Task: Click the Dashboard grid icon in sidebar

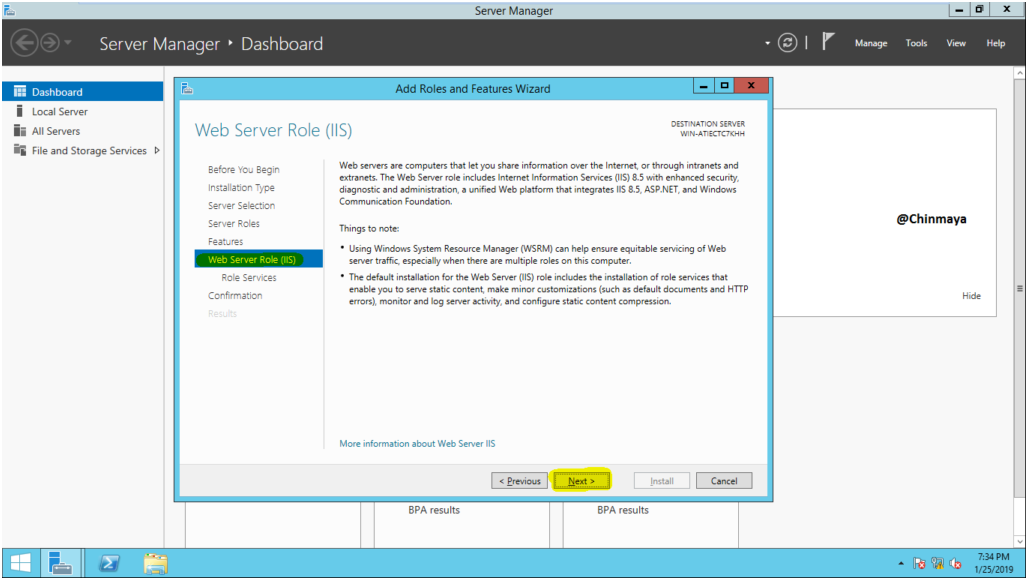Action: pyautogui.click(x=20, y=91)
